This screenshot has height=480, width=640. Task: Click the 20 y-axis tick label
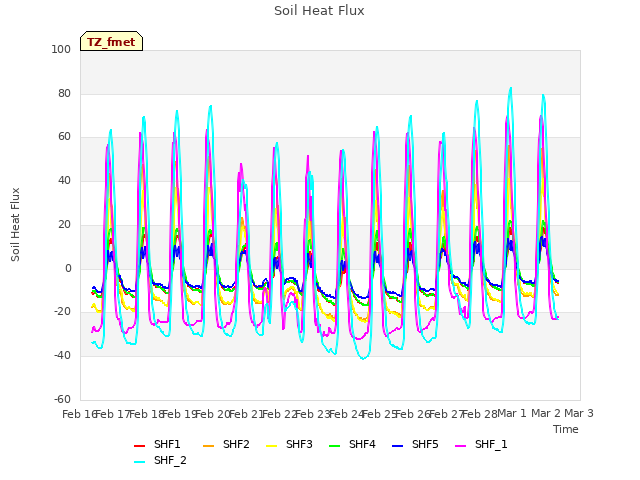64,224
